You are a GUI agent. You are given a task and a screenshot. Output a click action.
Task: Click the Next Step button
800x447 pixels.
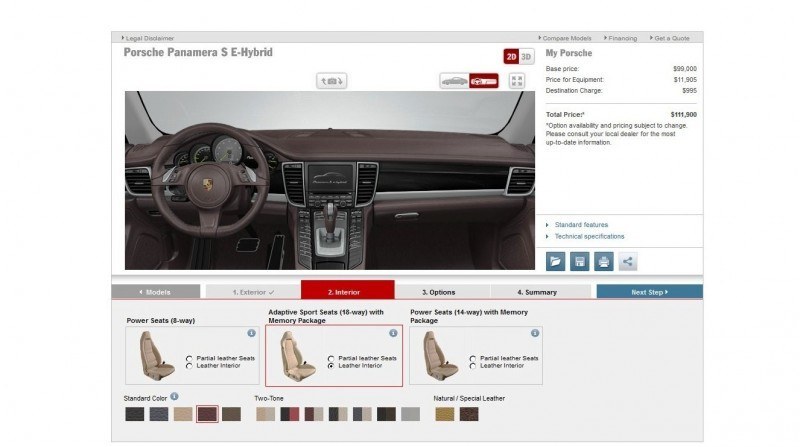pos(649,292)
